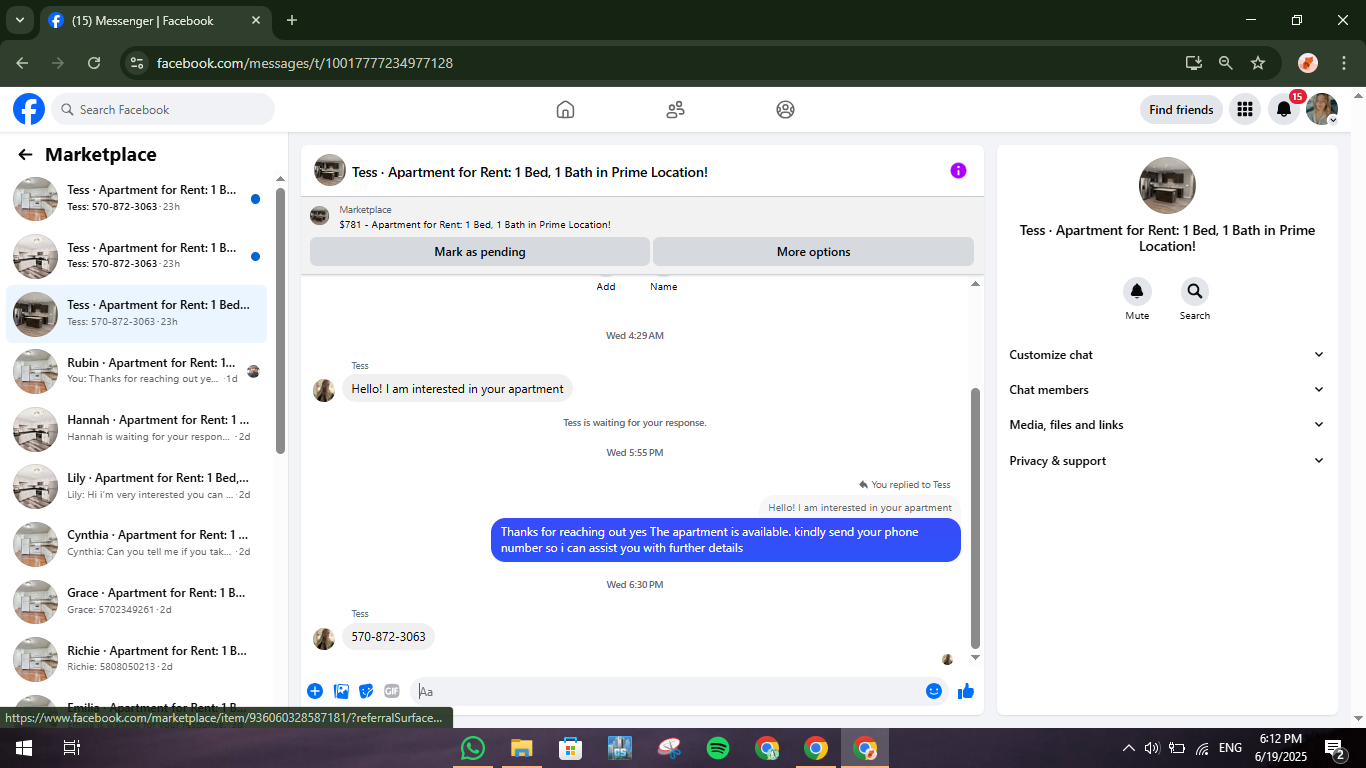Attach a photo using the composer image icon
The height and width of the screenshot is (768, 1366).
341,691
